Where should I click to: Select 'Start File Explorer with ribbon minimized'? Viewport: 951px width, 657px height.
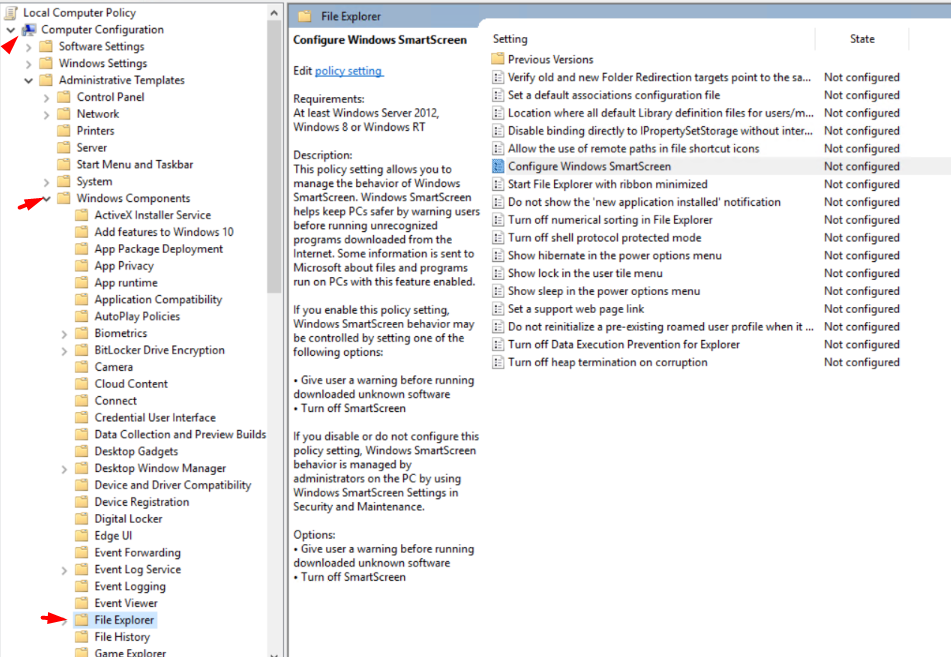tap(608, 184)
